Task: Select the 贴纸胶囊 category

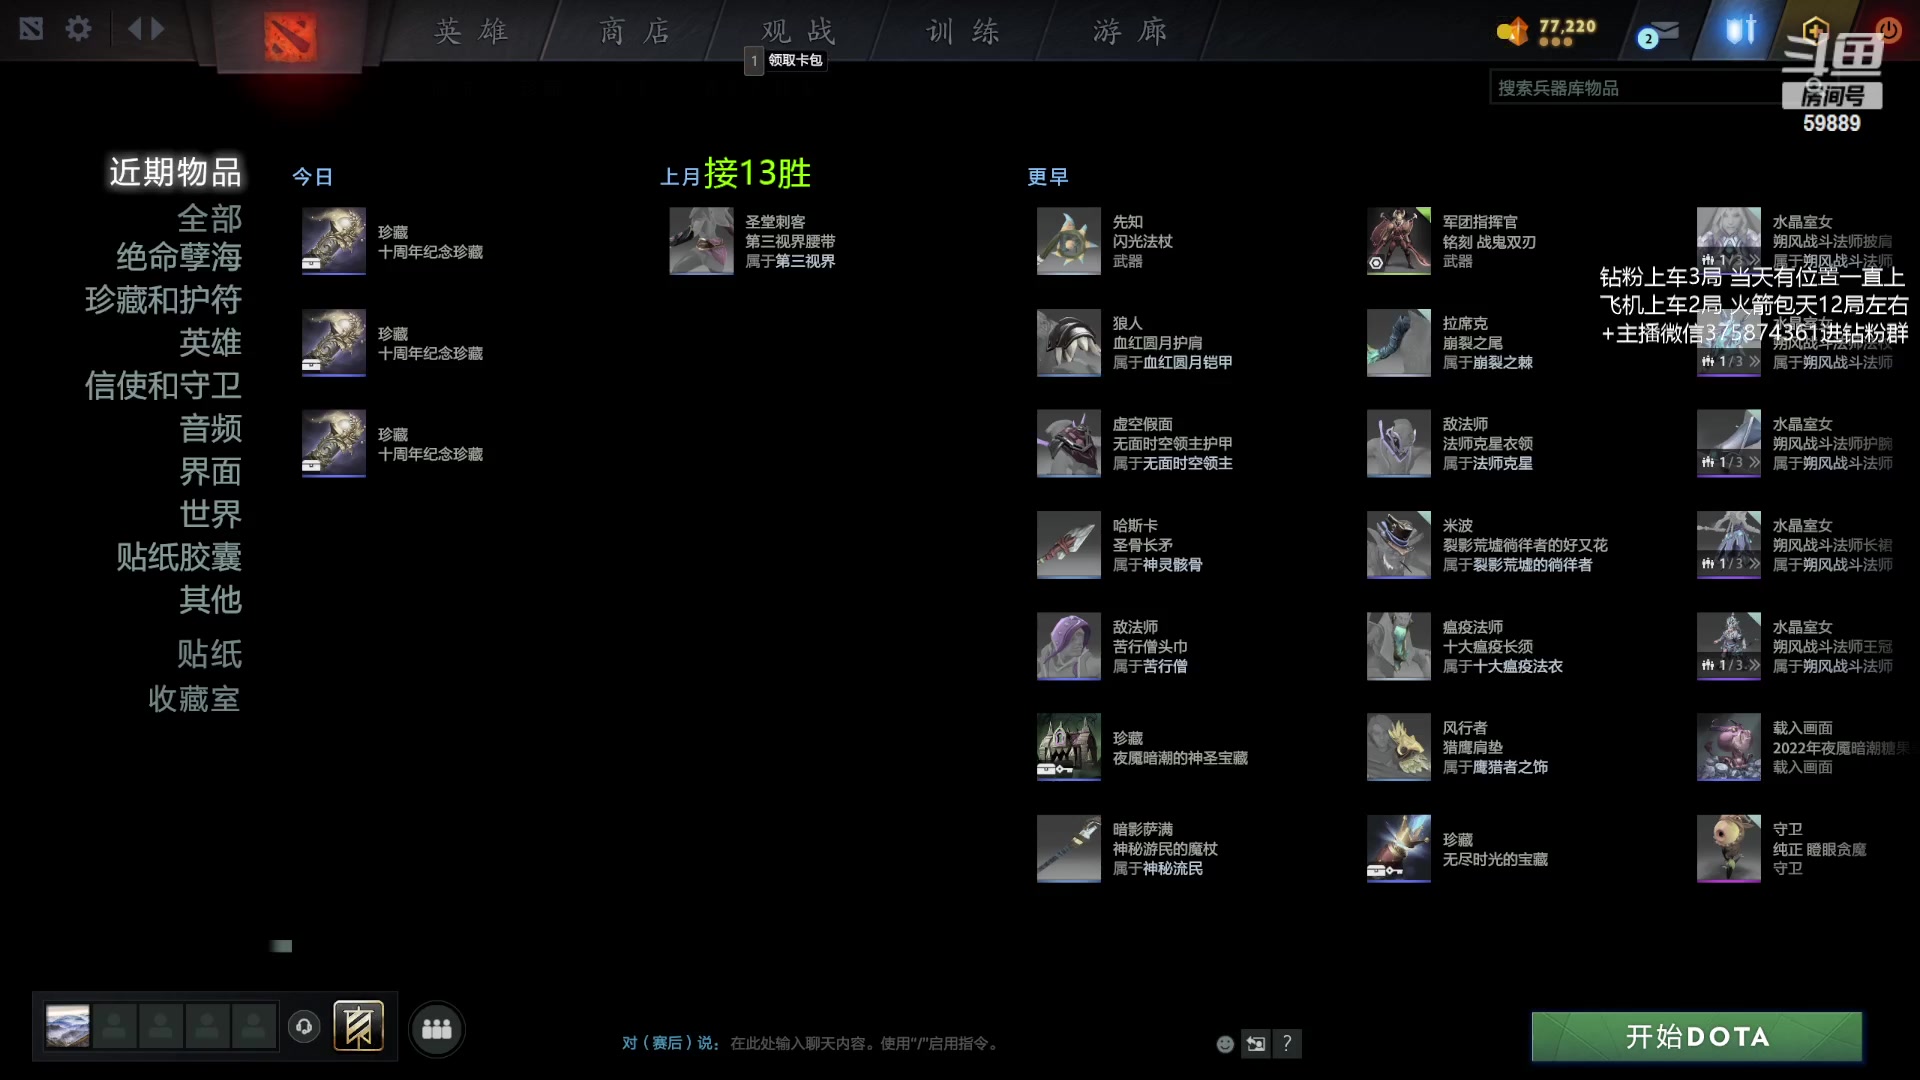Action: click(178, 557)
